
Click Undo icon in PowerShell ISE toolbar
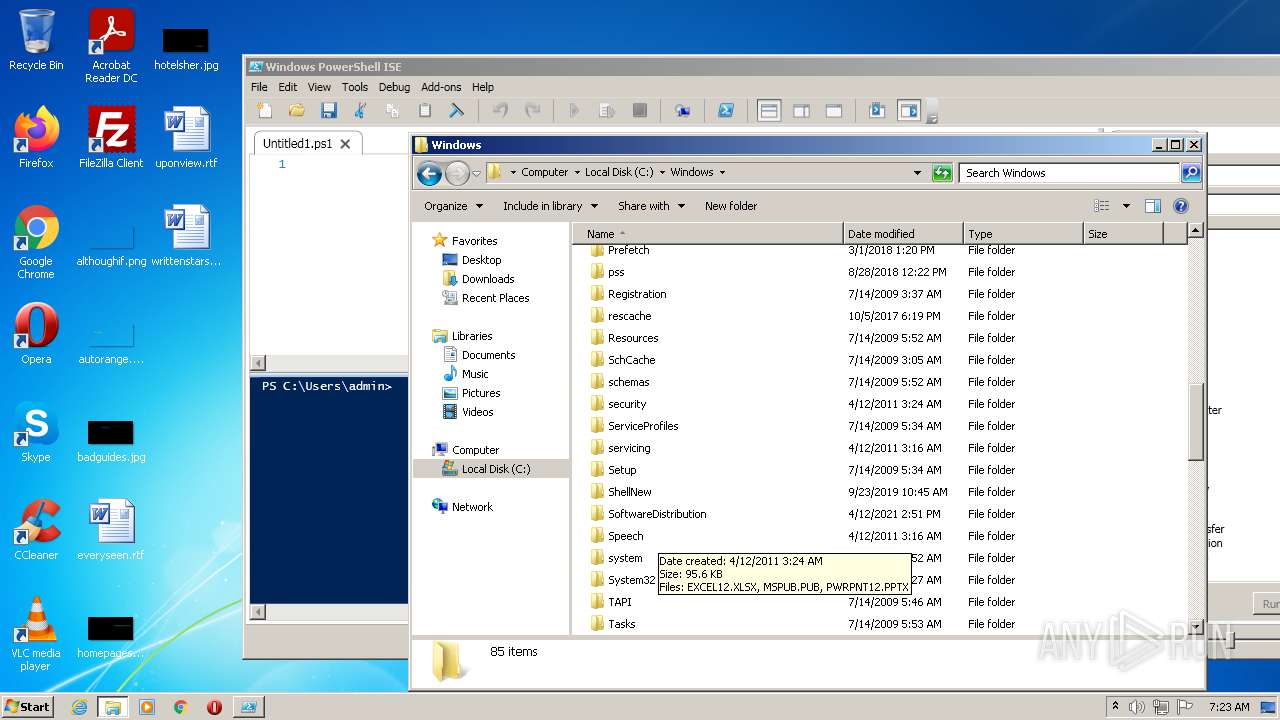pyautogui.click(x=500, y=111)
